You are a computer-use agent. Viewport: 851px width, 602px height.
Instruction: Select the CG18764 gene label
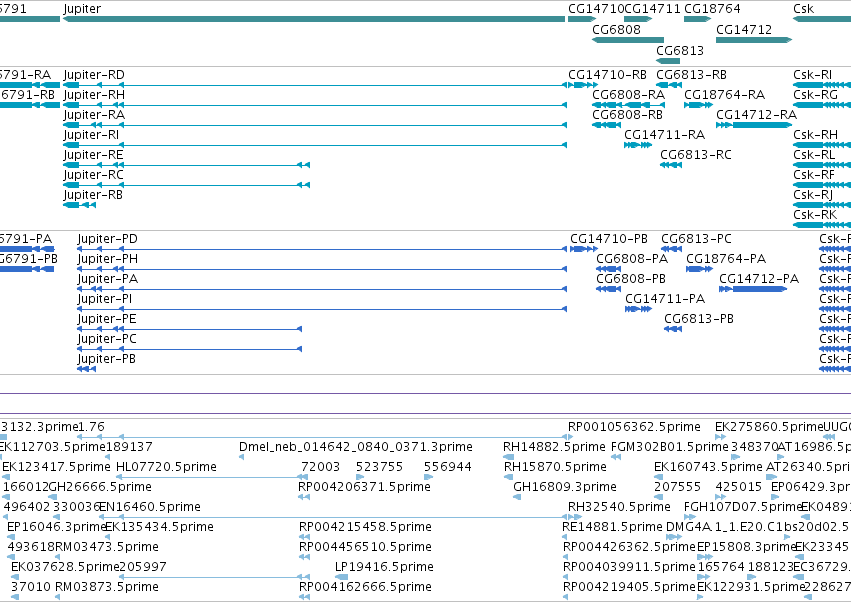(x=712, y=9)
